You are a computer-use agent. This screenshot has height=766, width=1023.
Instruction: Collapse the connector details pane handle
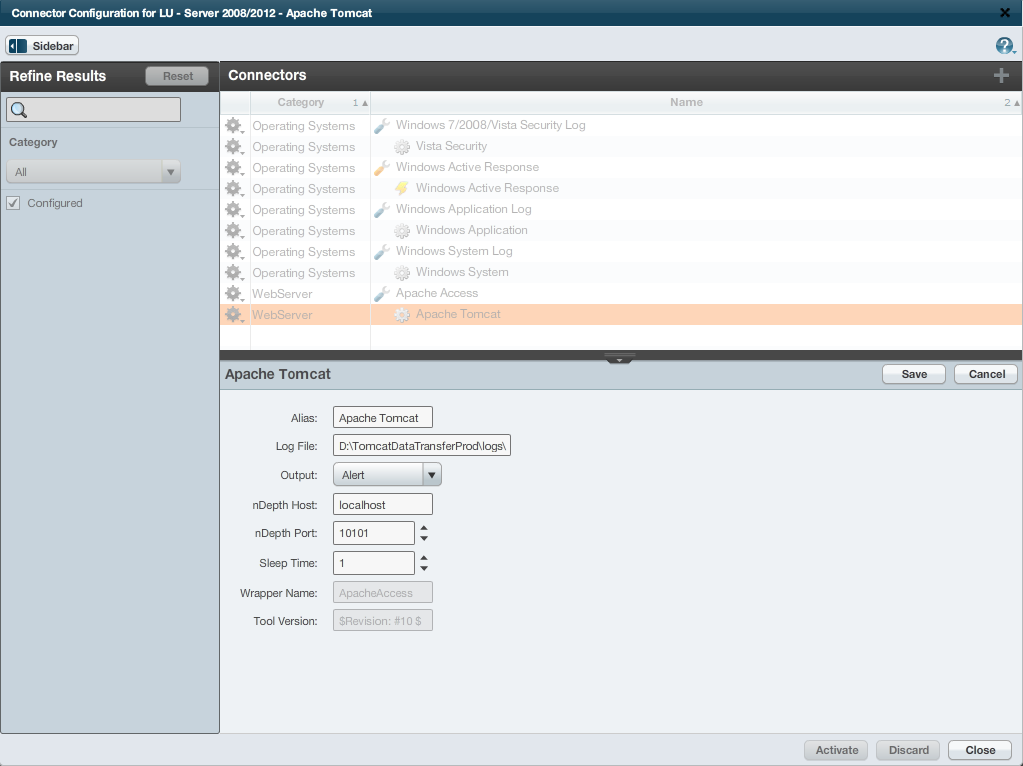pyautogui.click(x=619, y=358)
